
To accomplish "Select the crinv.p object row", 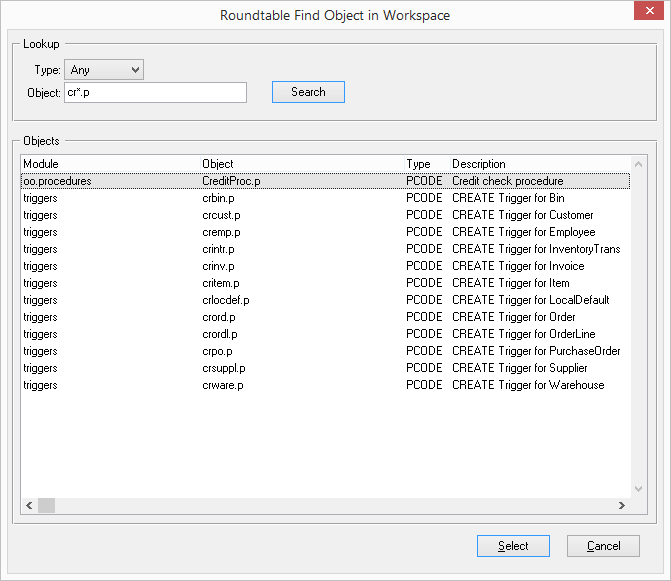I will [x=326, y=266].
